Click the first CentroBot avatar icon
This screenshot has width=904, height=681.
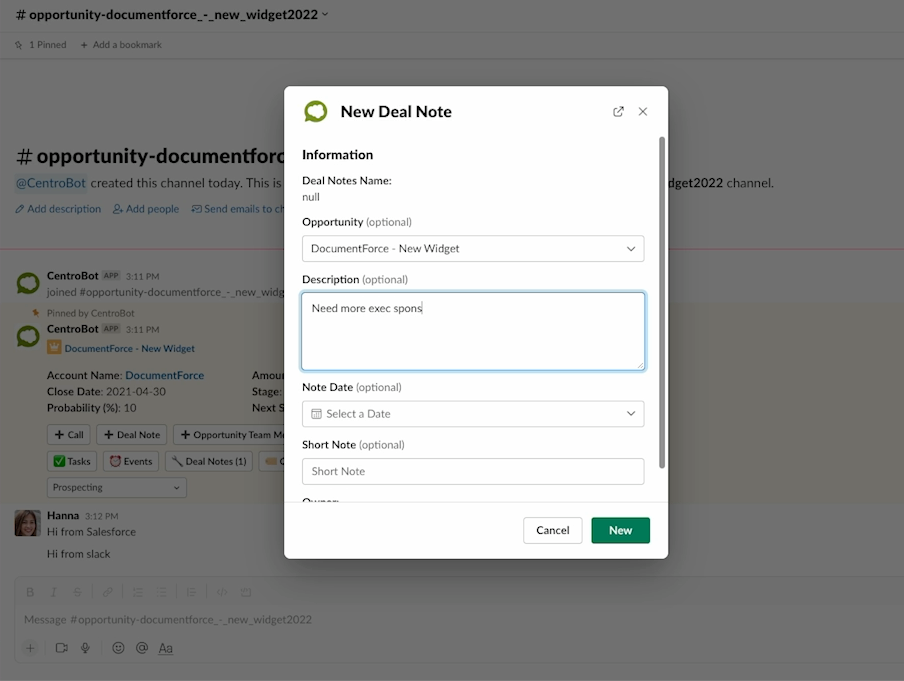[x=28, y=283]
